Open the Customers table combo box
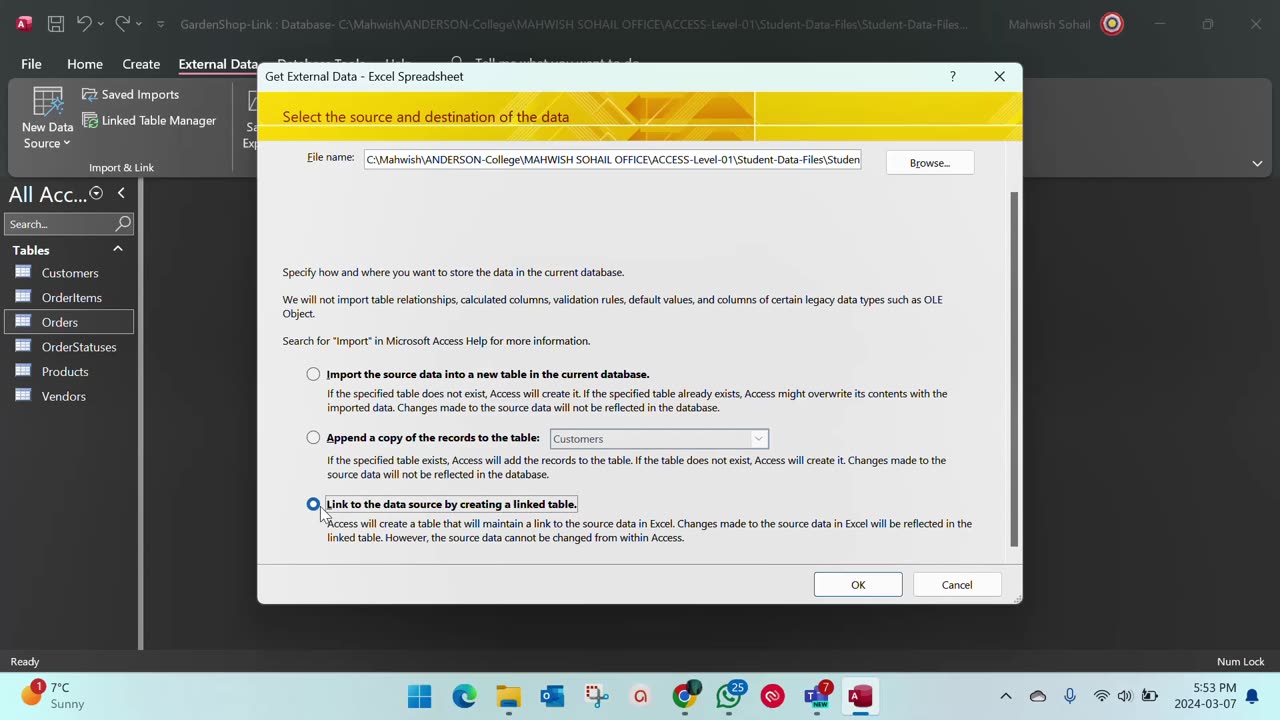The image size is (1280, 720). 659,438
